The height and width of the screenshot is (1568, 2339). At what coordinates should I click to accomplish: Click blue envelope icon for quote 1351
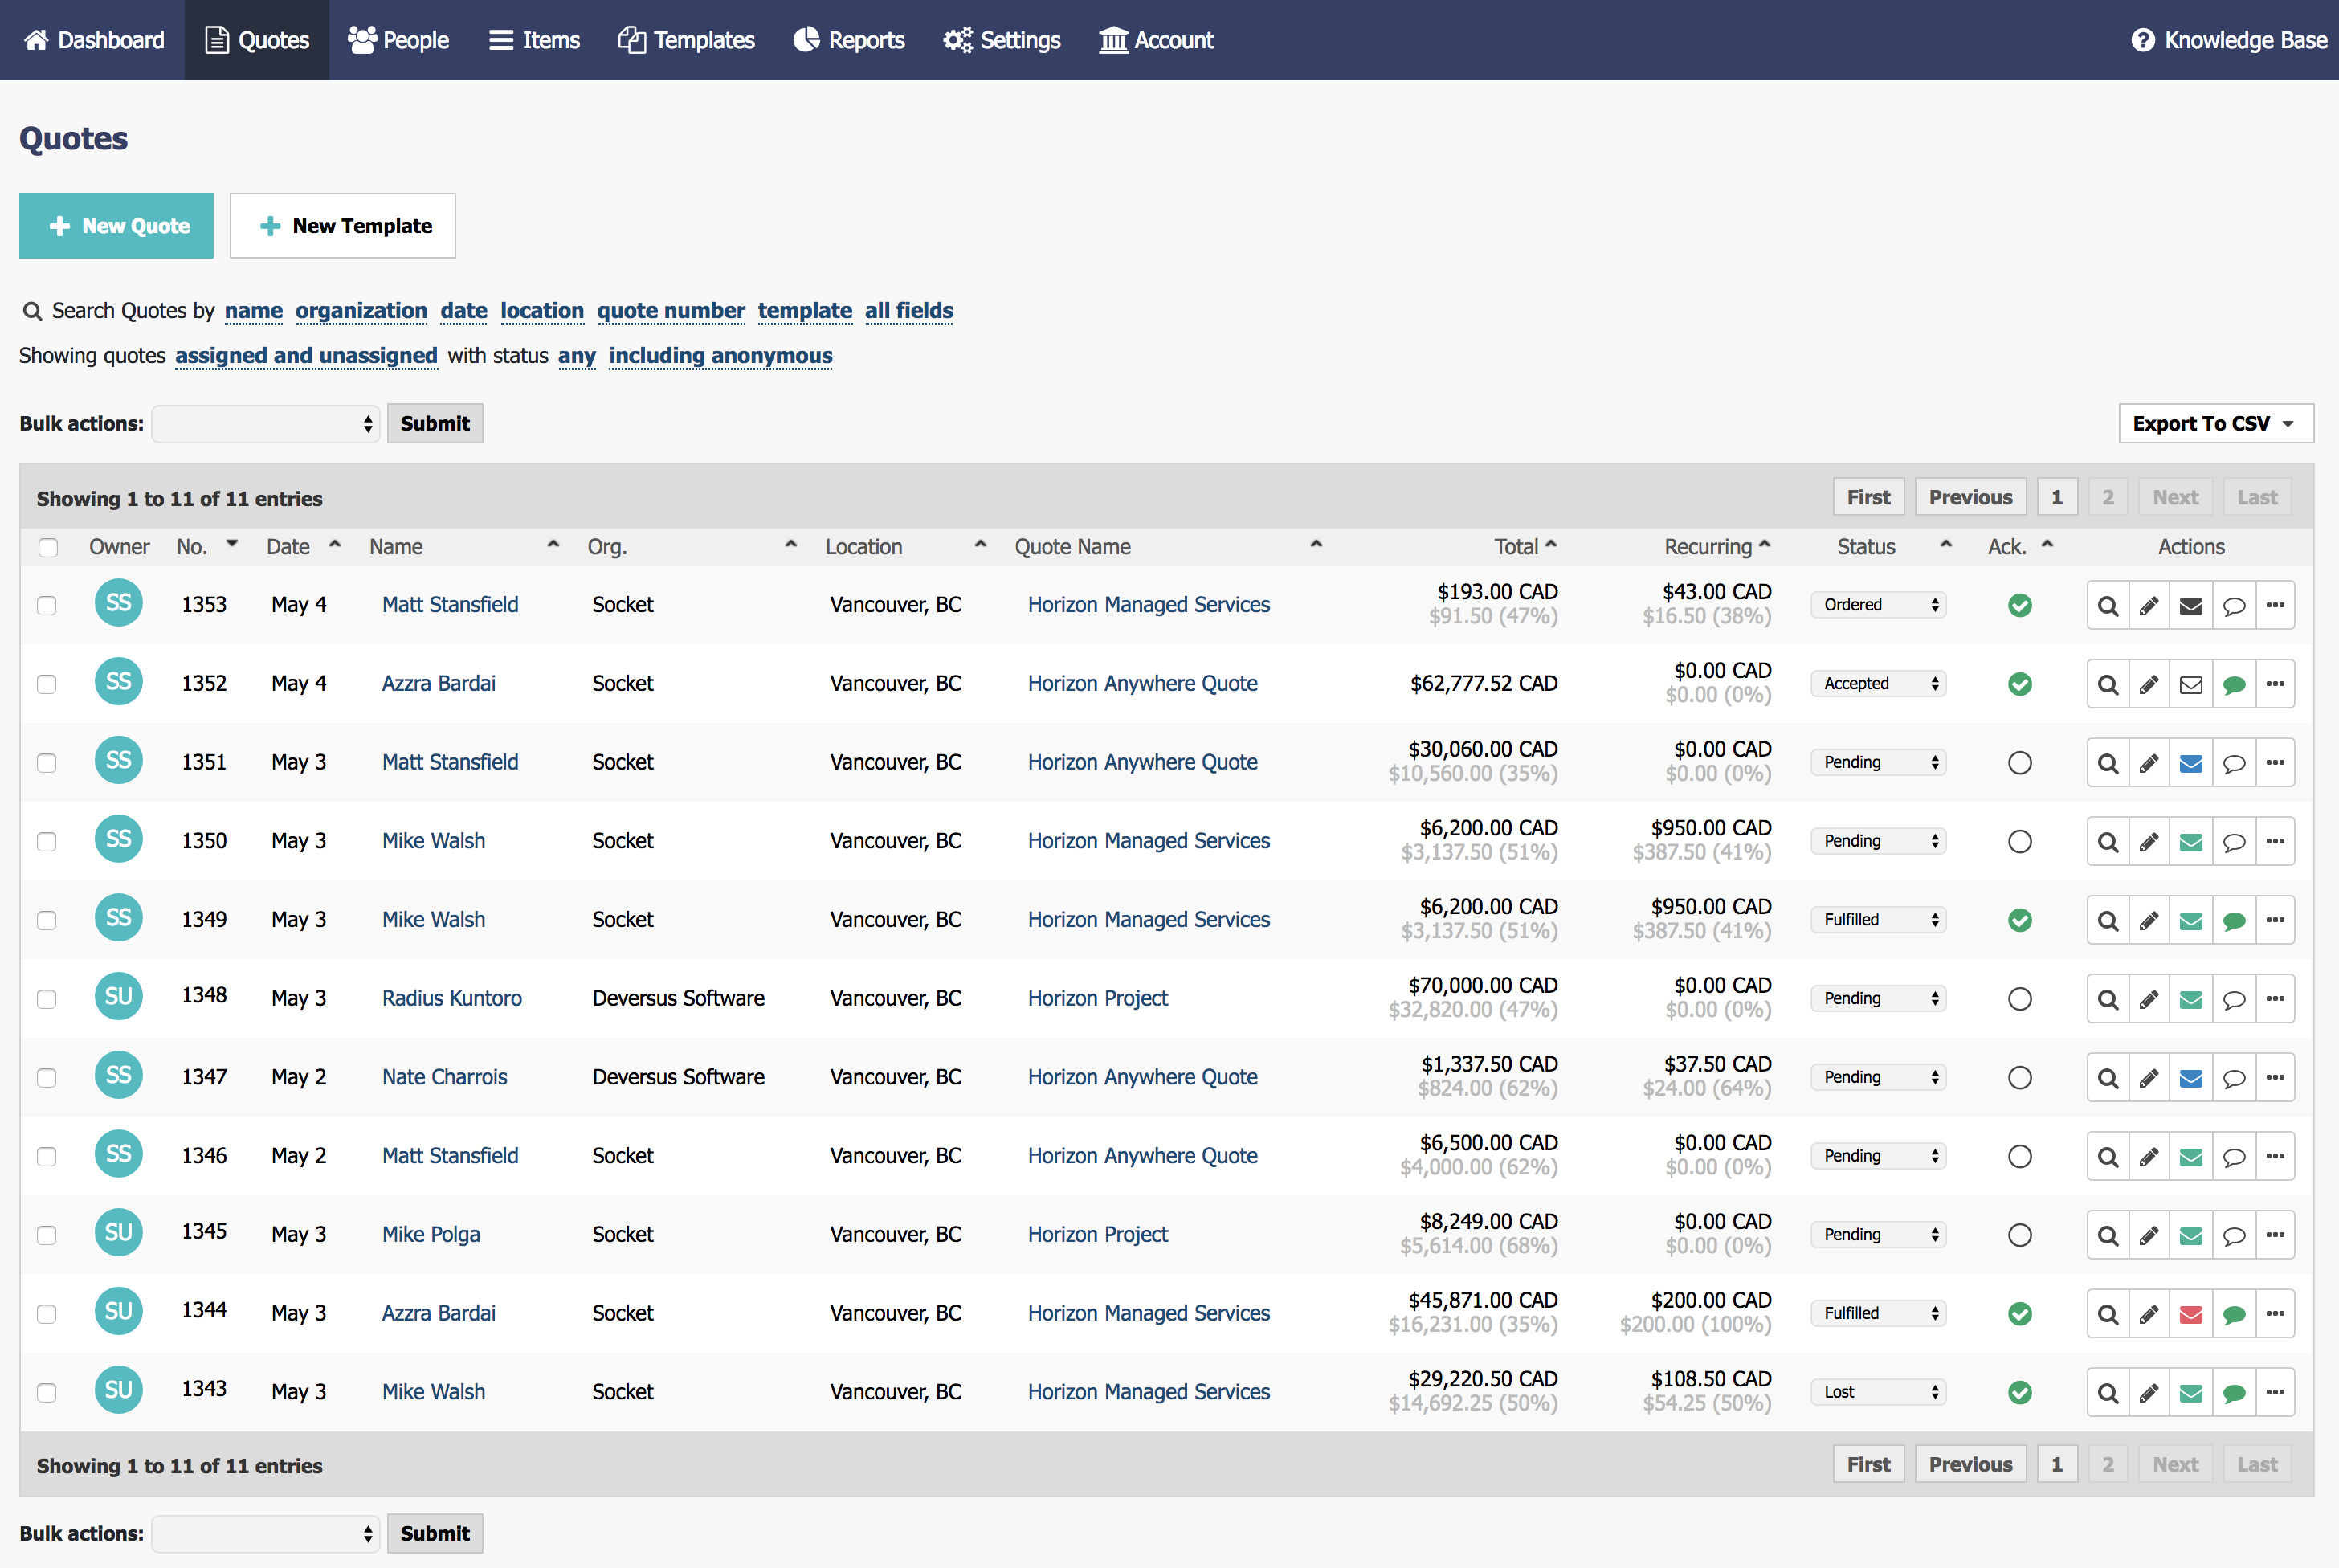2191,764
